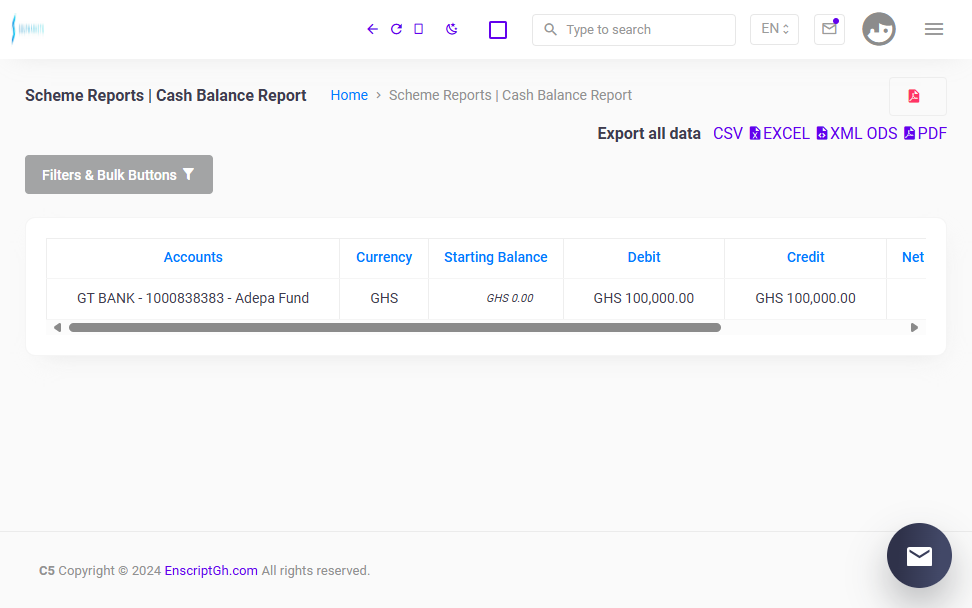Select the Credit GHS 100,000.00 cell
Image resolution: width=972 pixels, height=608 pixels.
pos(805,298)
